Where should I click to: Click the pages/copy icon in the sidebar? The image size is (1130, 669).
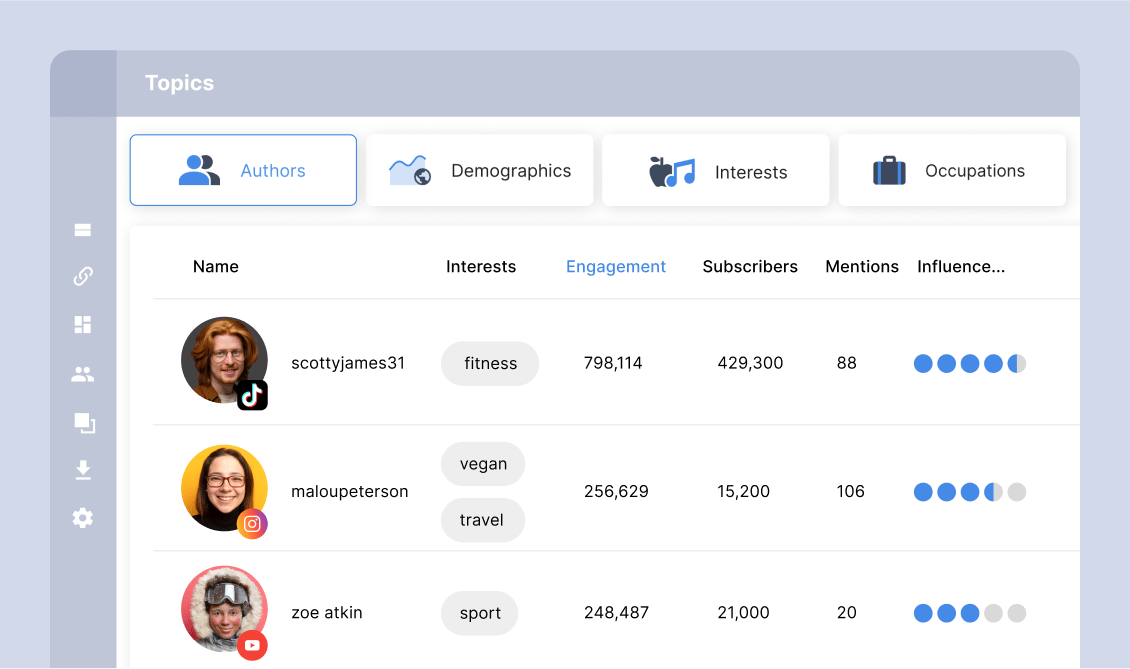83,423
